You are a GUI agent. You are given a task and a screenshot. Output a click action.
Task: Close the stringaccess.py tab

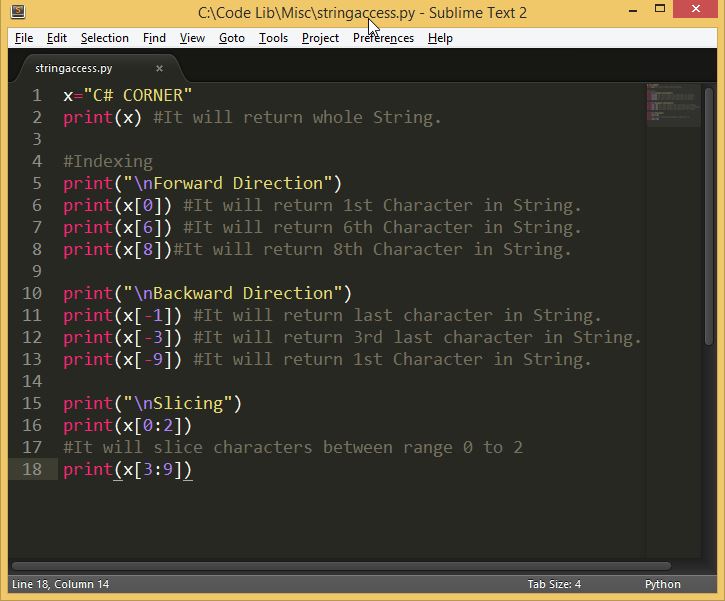pos(159,68)
